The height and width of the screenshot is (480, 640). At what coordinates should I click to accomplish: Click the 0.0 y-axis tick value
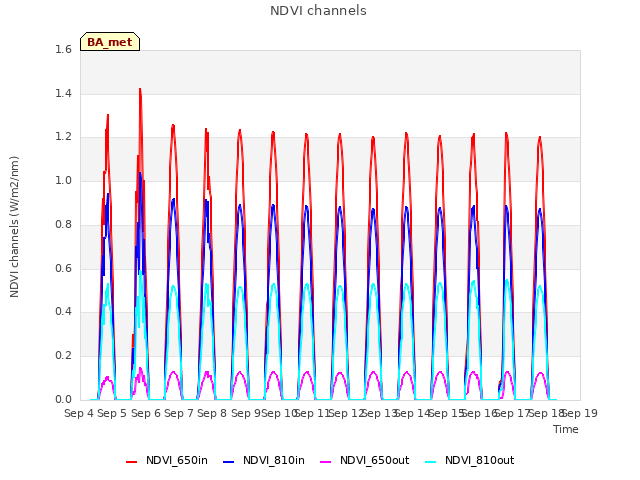coord(63,399)
